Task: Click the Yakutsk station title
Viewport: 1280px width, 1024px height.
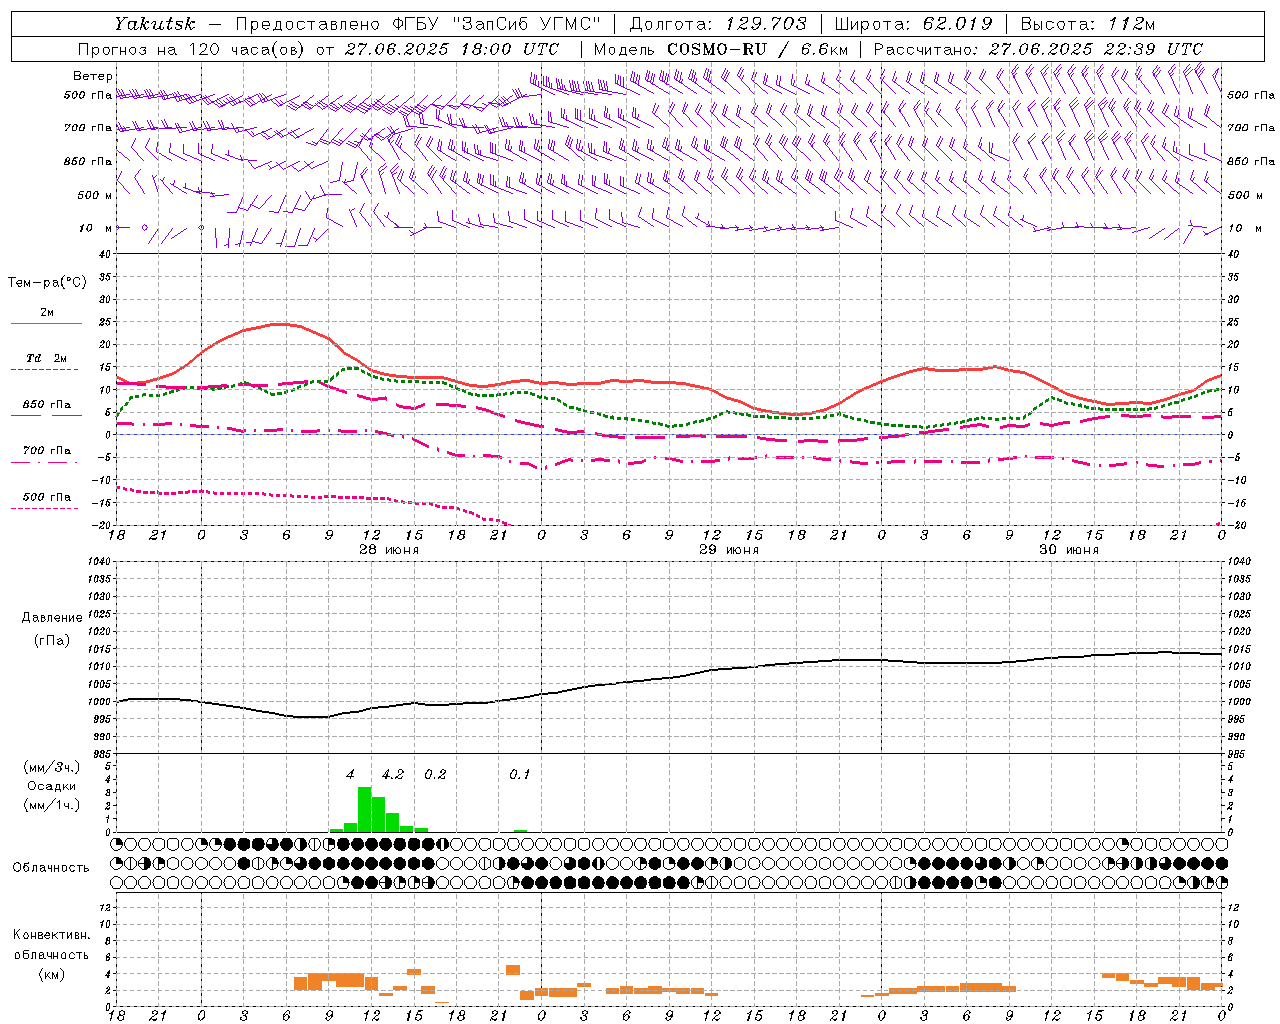Action: tap(155, 24)
